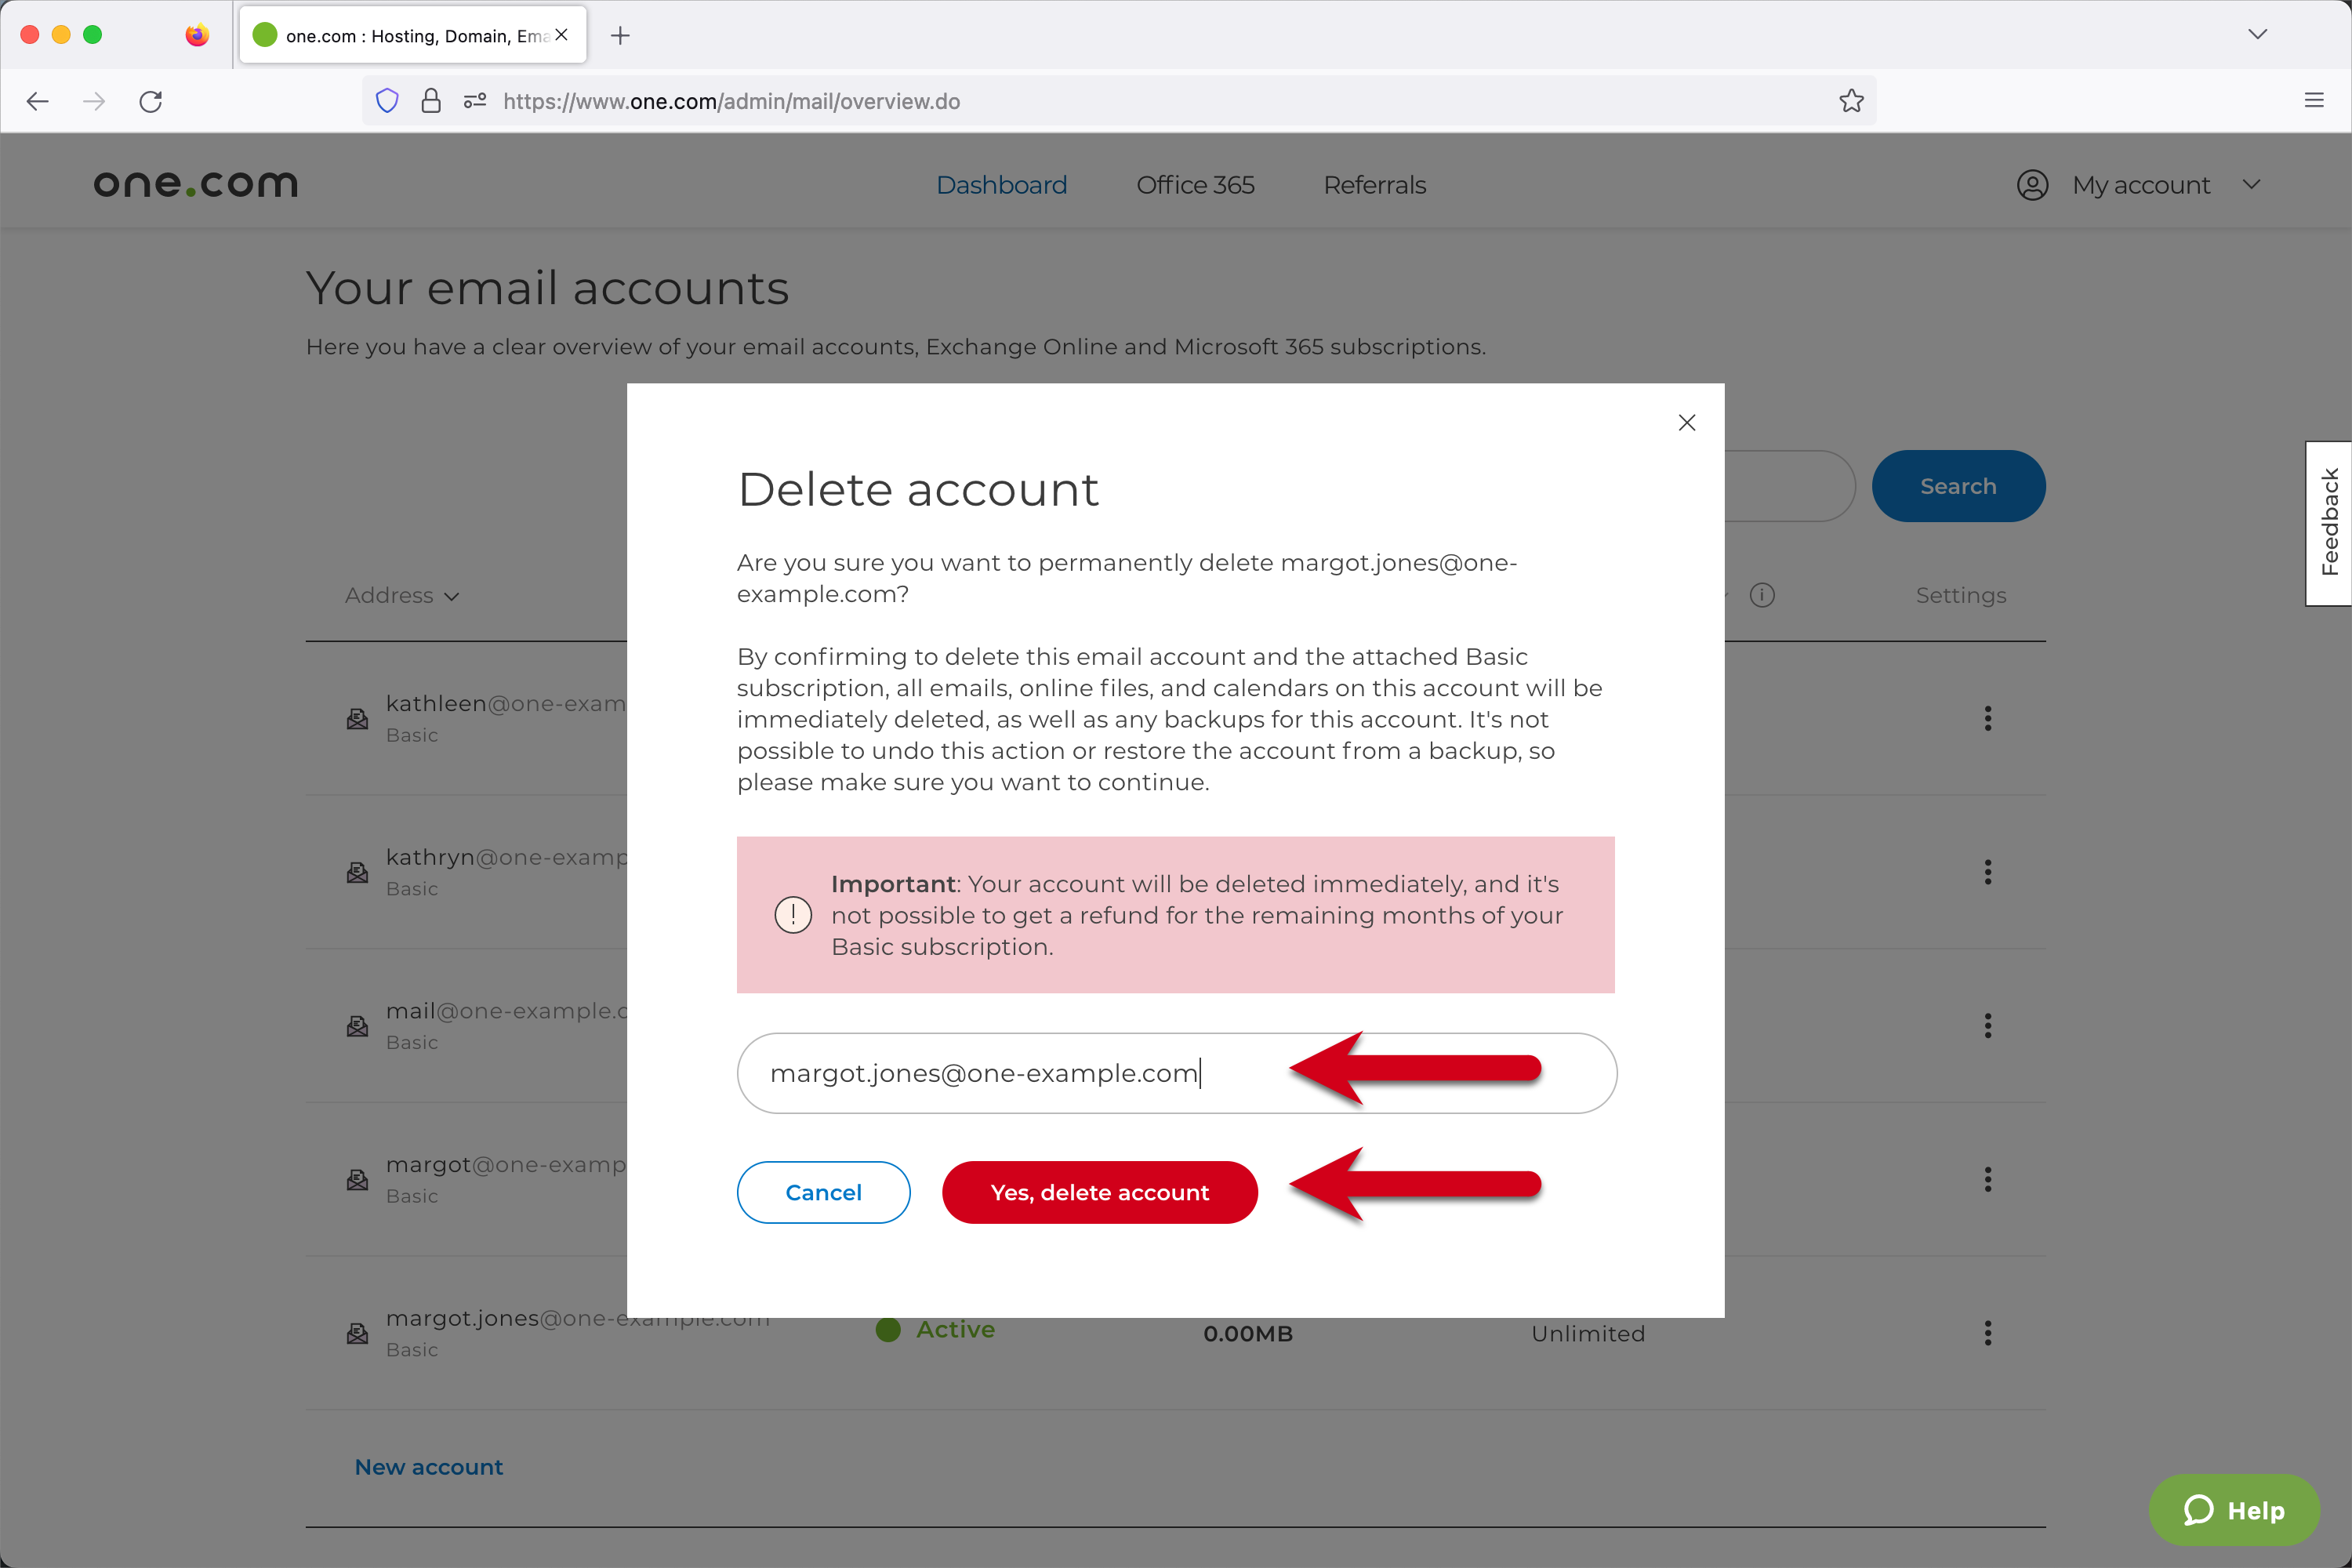
Task: Close the Delete account dialog with X
Action: (x=1686, y=423)
